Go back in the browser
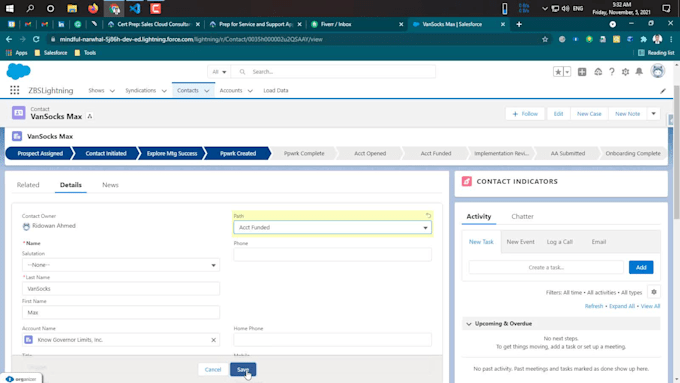This screenshot has height=383, width=680. point(9,39)
